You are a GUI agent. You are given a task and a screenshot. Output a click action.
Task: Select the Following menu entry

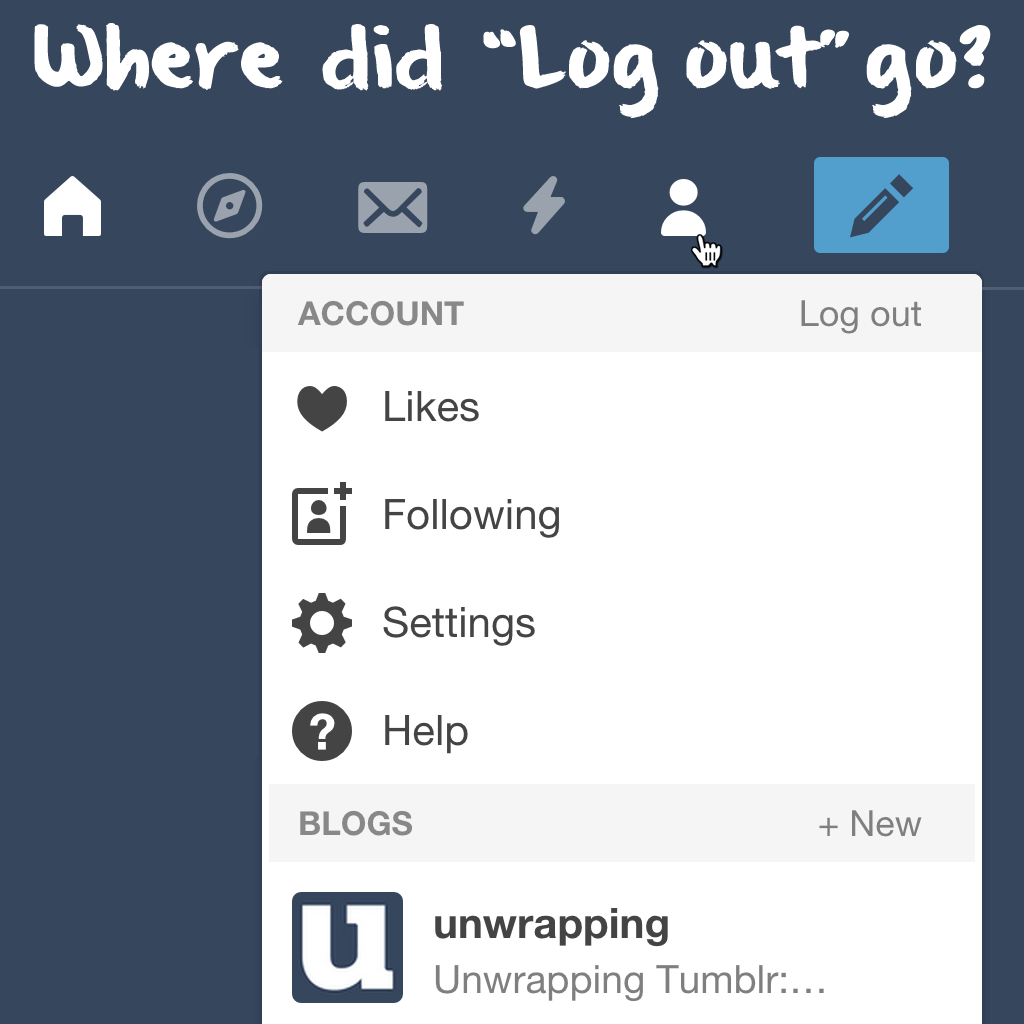click(471, 514)
